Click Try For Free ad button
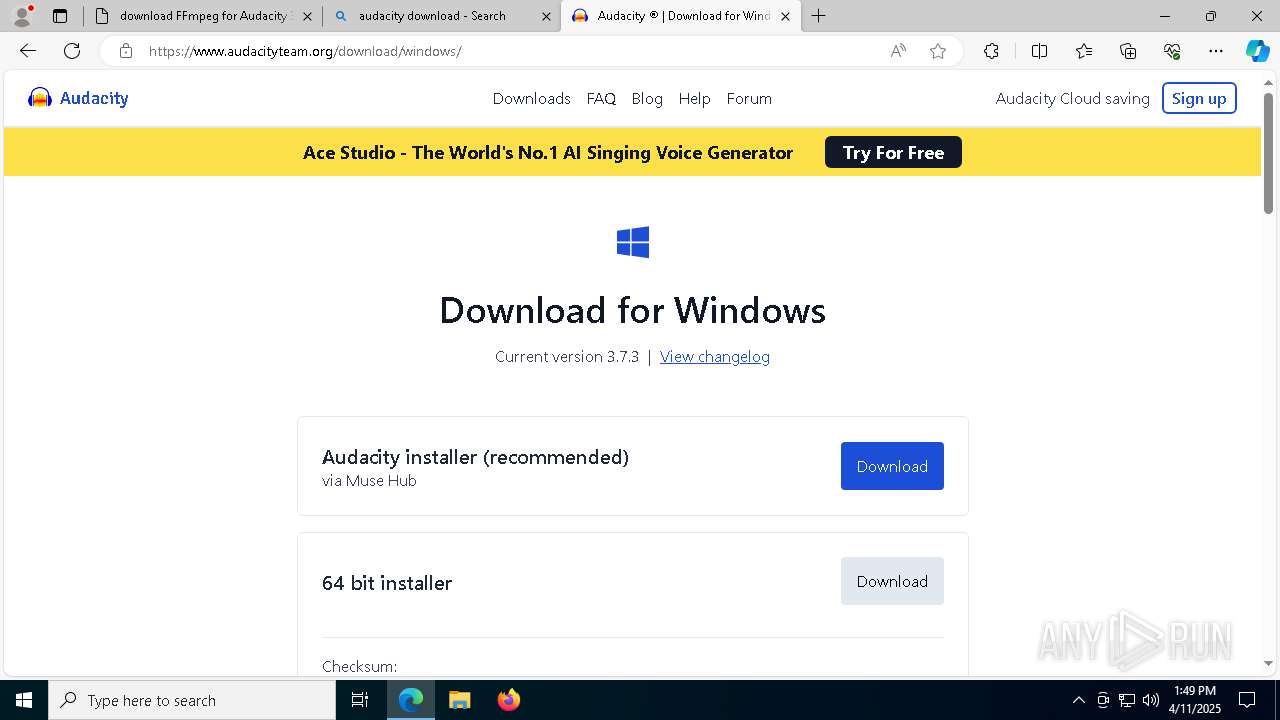1280x720 pixels. tap(893, 152)
